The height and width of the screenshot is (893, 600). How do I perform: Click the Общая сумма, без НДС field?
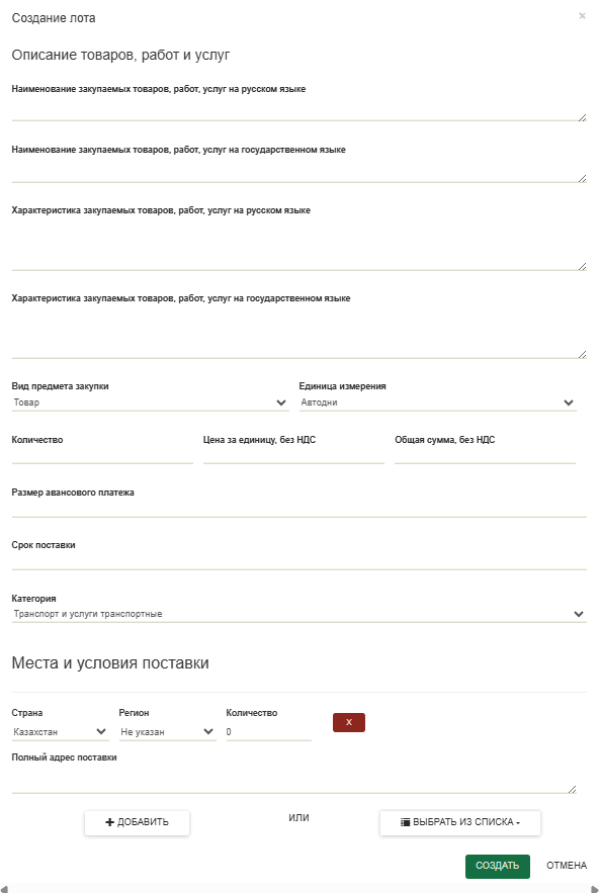[485, 455]
